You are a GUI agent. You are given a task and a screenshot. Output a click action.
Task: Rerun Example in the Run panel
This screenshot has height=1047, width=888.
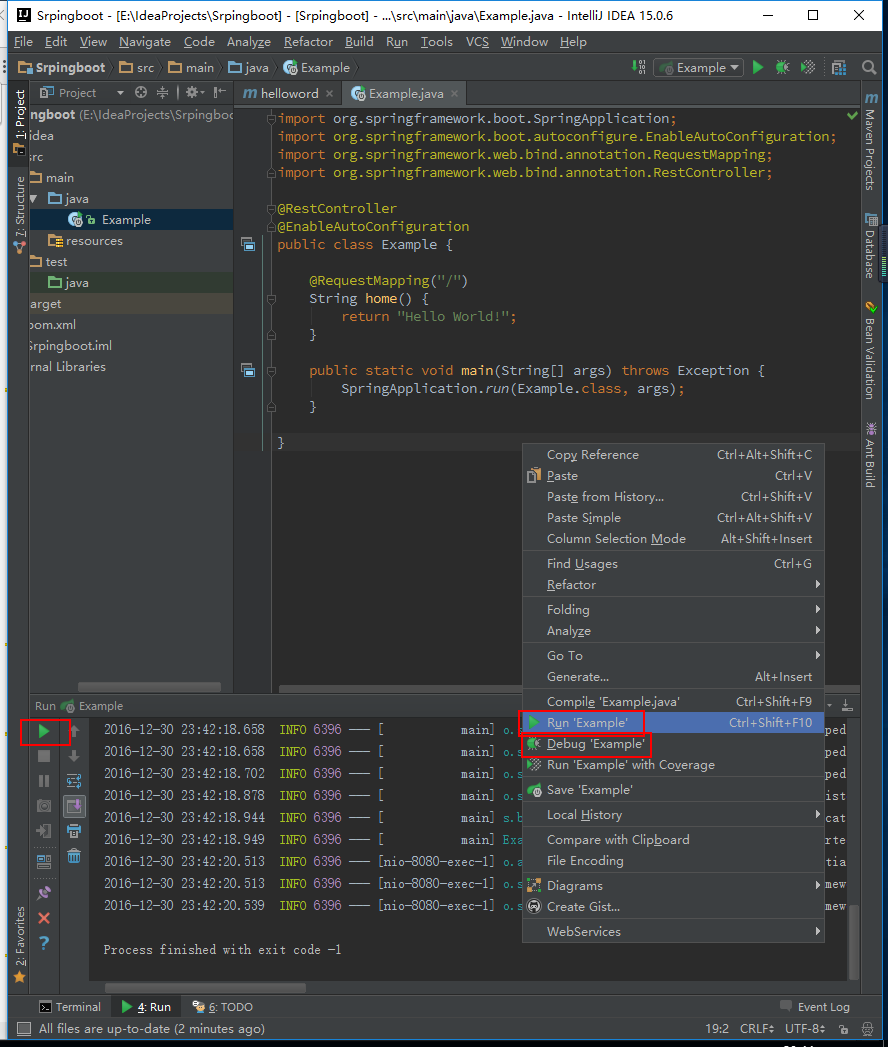click(44, 731)
